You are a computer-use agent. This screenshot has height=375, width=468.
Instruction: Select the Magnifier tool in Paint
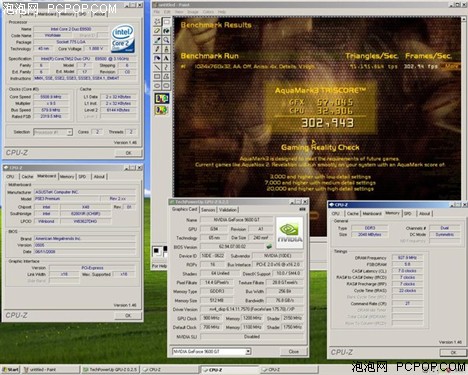click(x=166, y=40)
